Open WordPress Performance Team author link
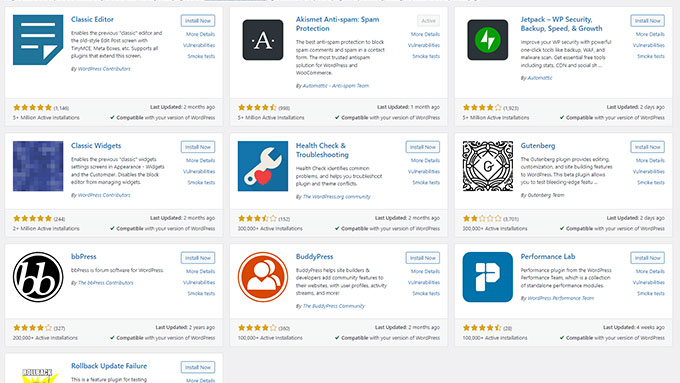 (x=560, y=298)
